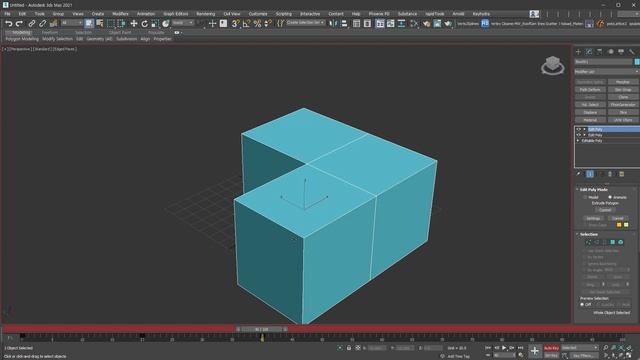The width and height of the screenshot is (640, 360).
Task: Click the Undo arrow icon
Action: click(8, 24)
